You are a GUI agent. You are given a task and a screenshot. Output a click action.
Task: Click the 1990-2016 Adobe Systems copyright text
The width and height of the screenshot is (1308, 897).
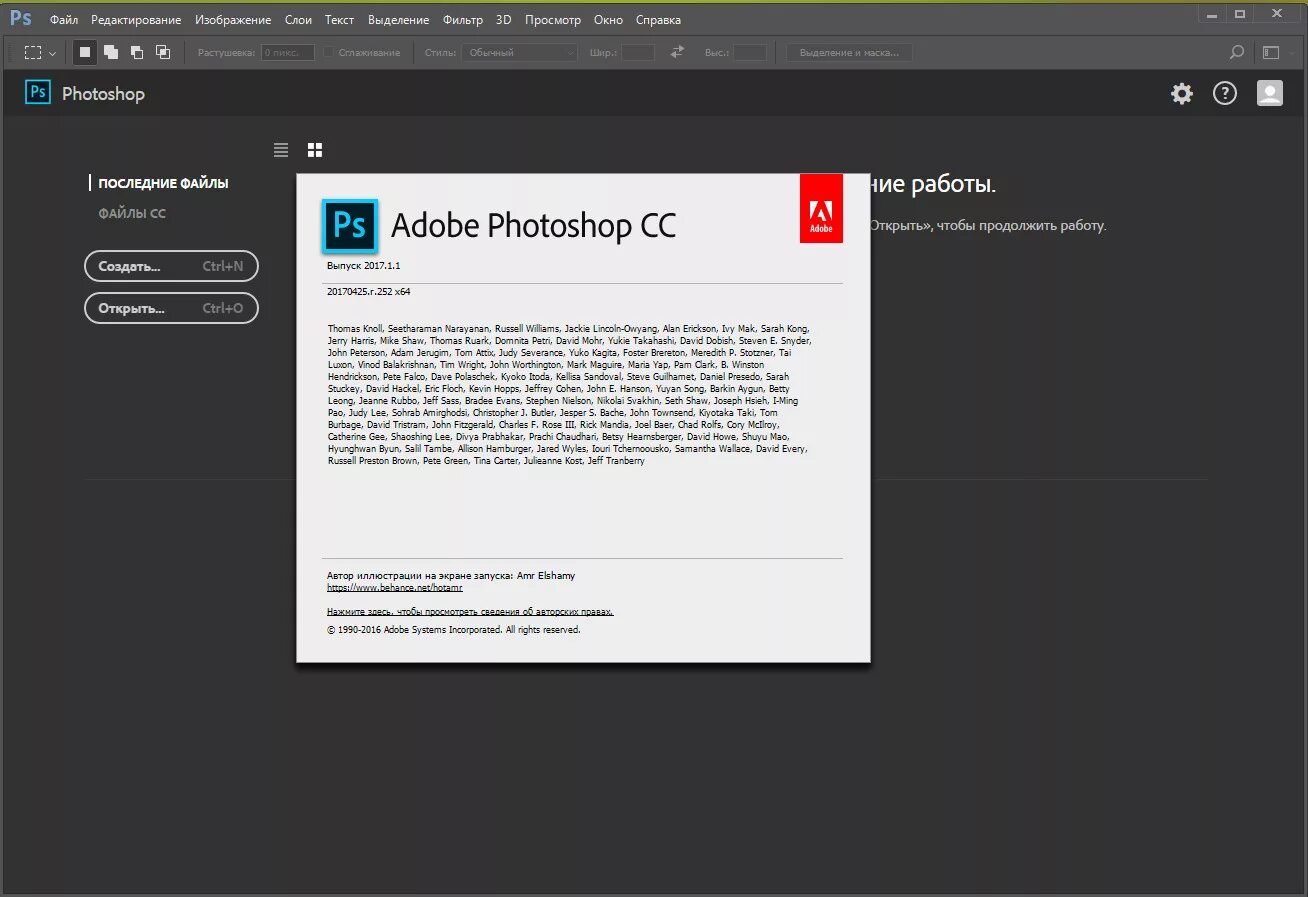[x=454, y=630]
